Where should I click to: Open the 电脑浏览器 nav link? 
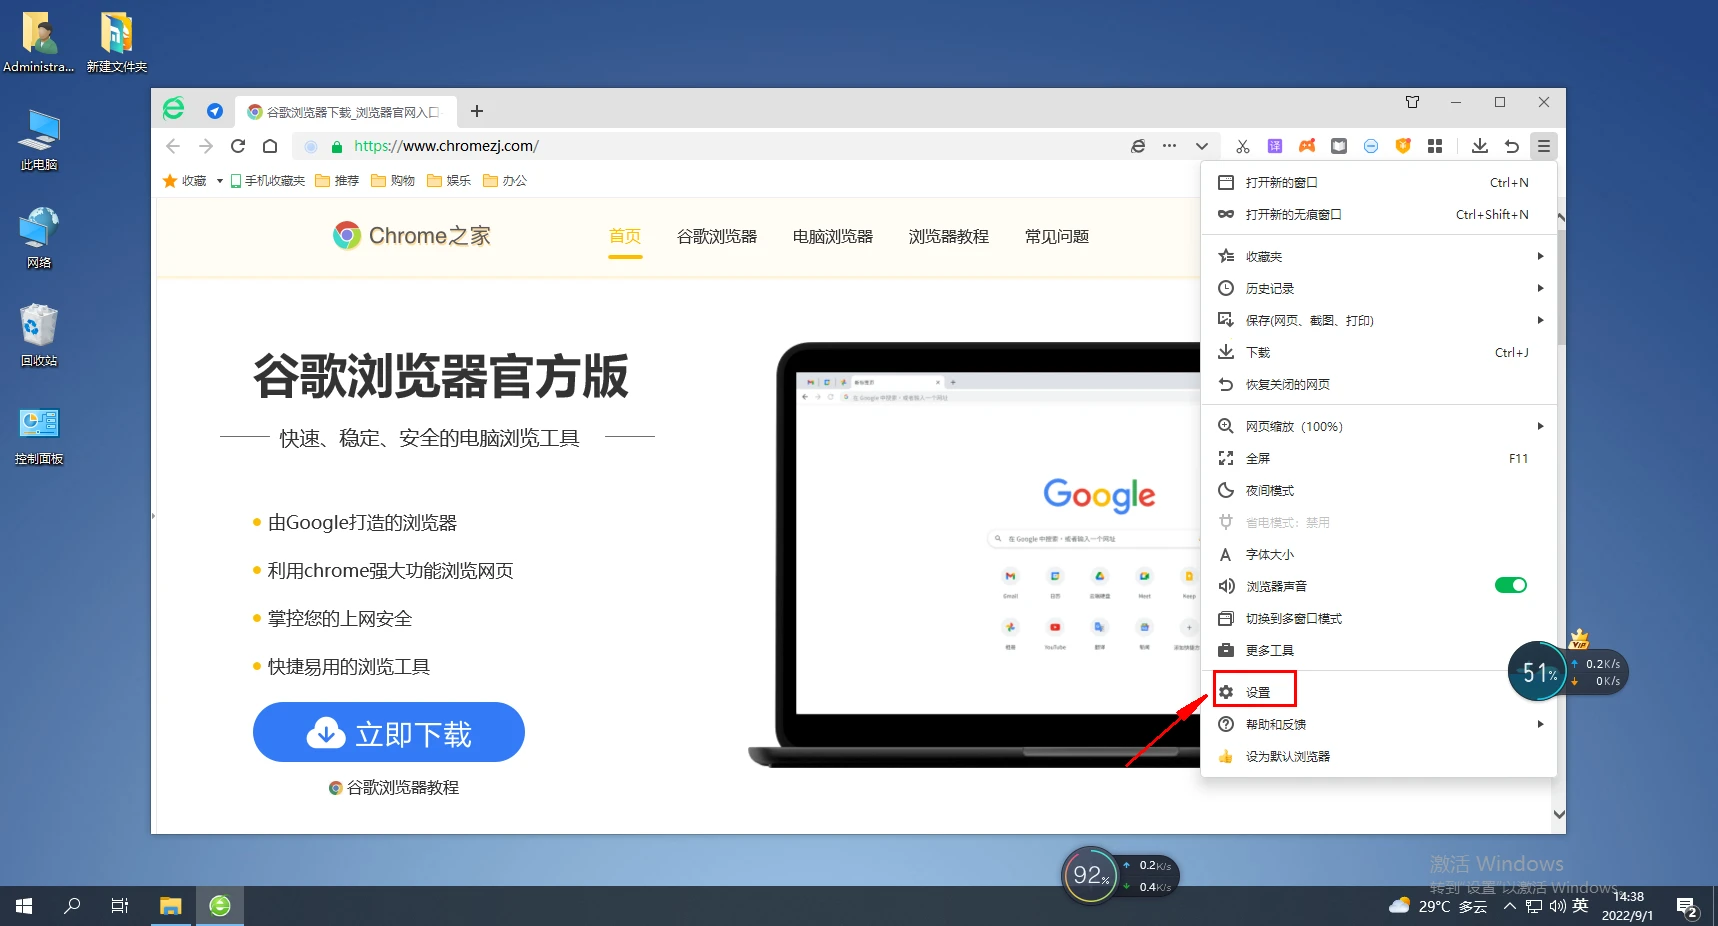click(833, 237)
